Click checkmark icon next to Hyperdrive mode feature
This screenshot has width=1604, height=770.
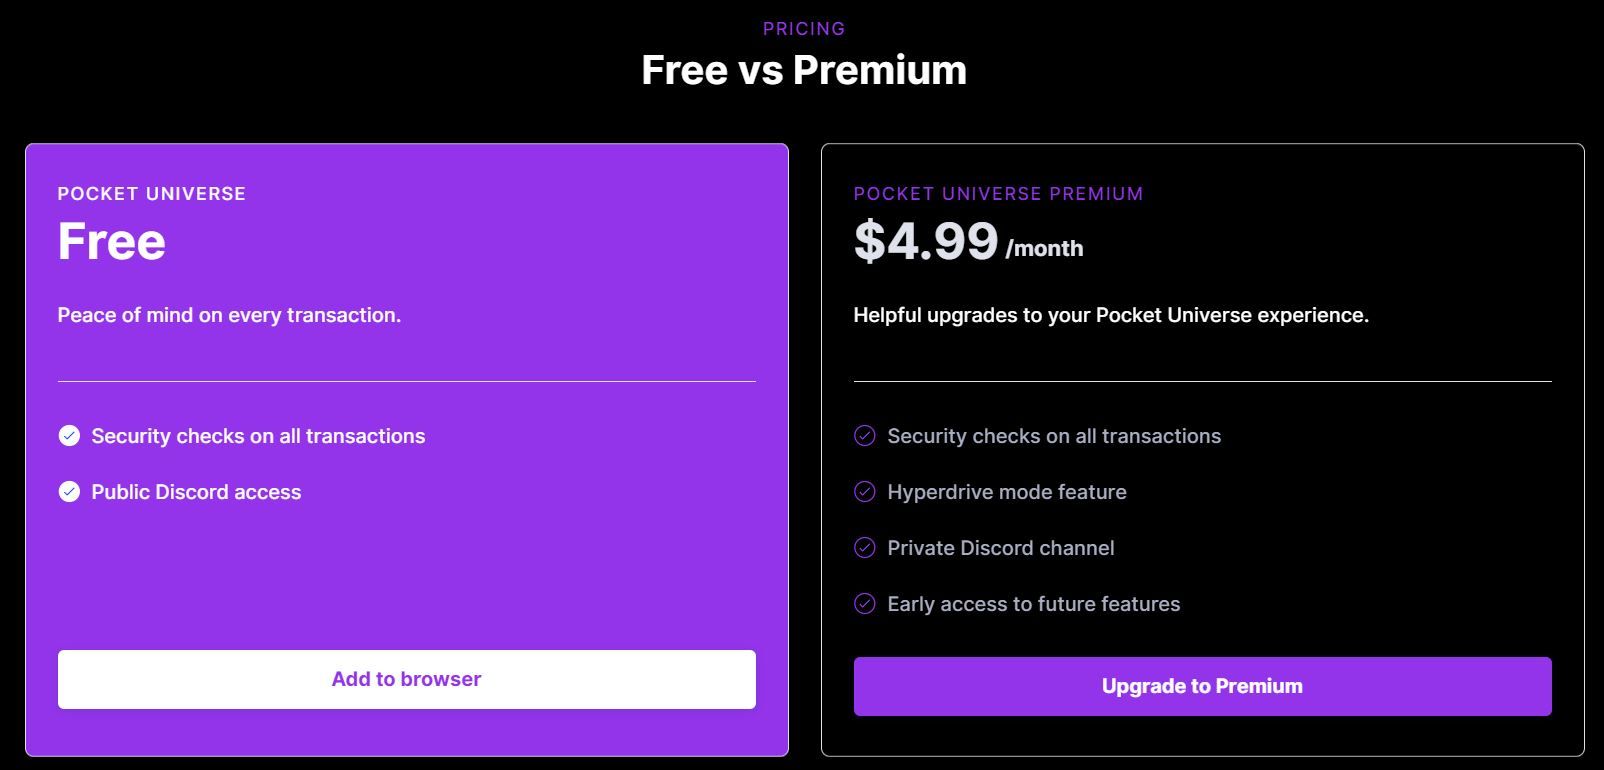pos(865,492)
